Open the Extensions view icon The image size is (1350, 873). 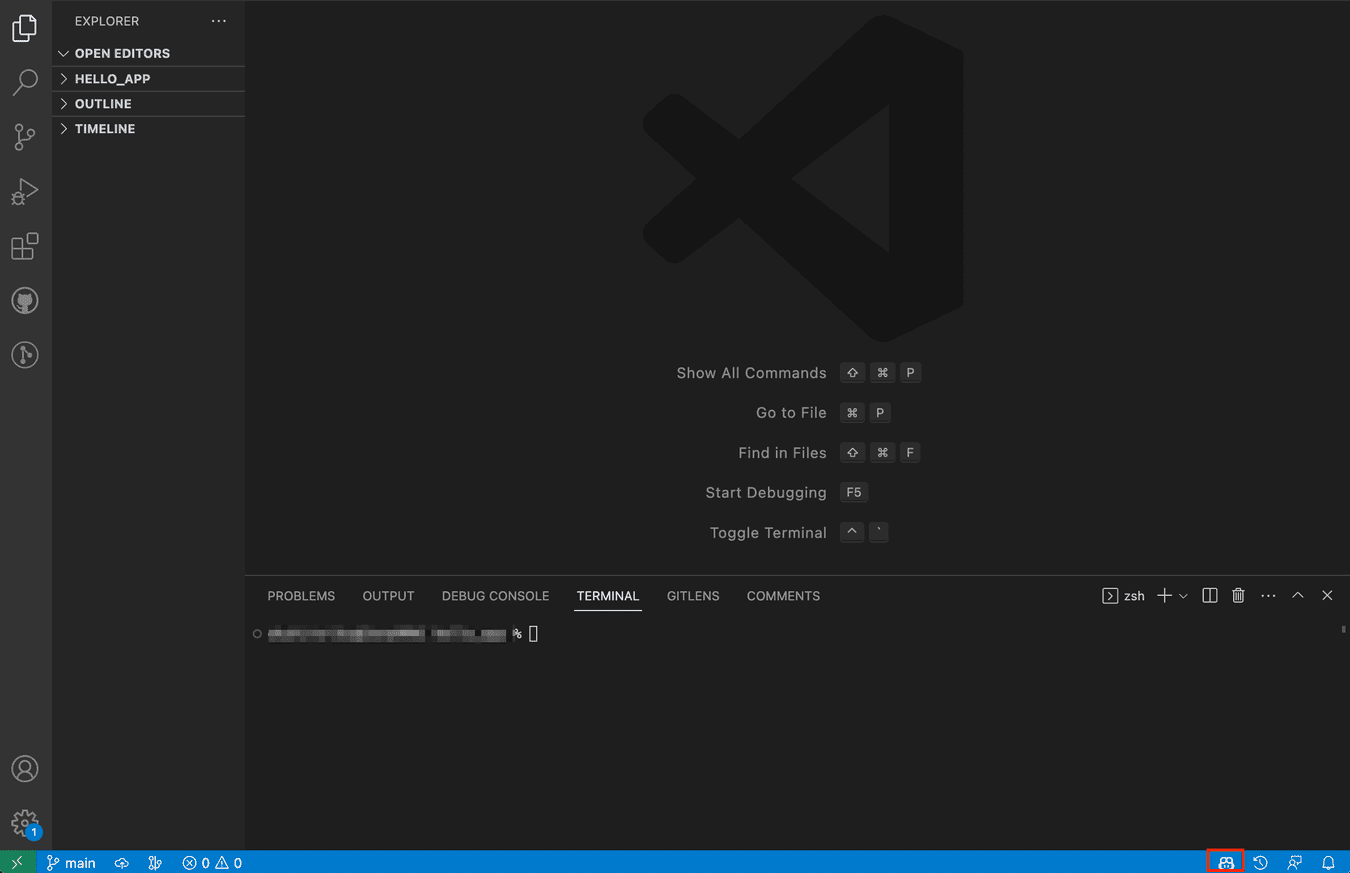click(x=25, y=246)
